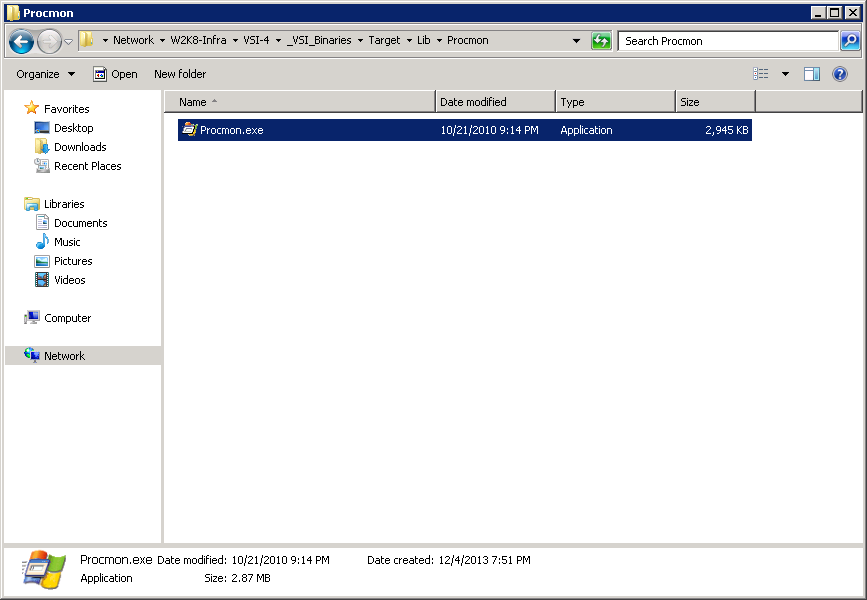Viewport: 867px width, 600px height.
Task: Open the address bar history dropdown
Action: [576, 40]
